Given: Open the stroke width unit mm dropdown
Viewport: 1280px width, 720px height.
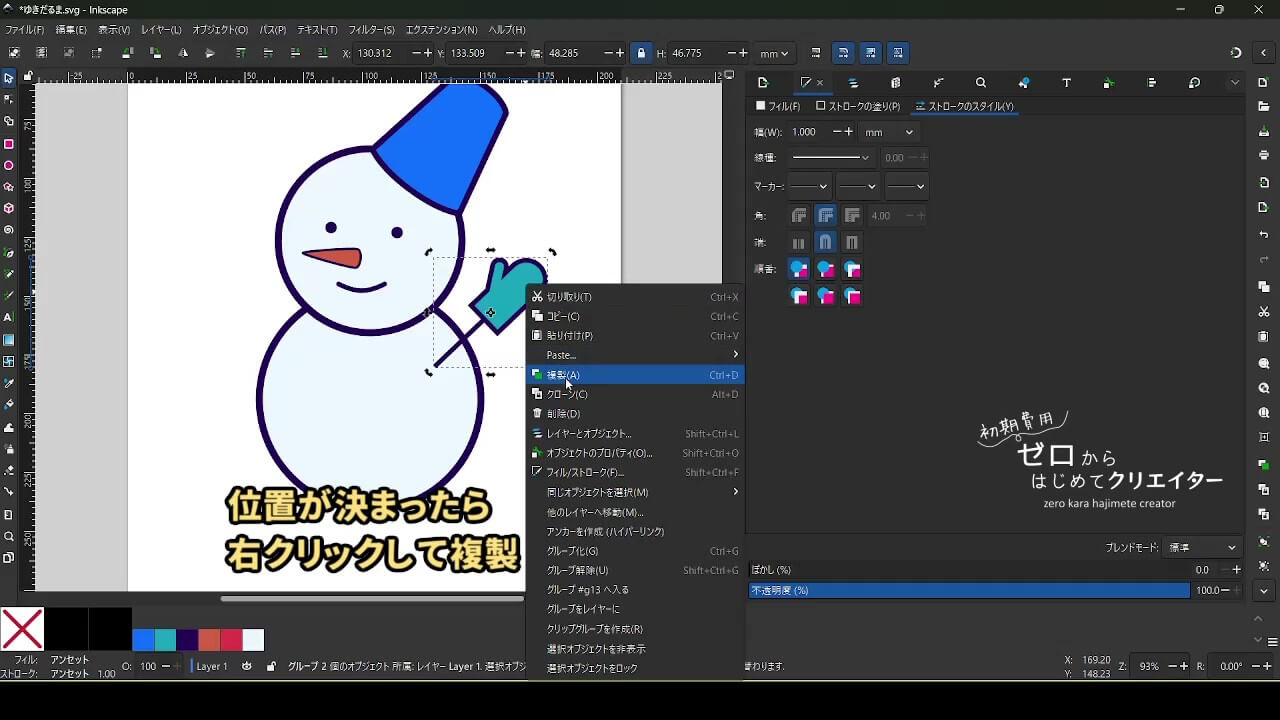Looking at the screenshot, I should (x=888, y=132).
